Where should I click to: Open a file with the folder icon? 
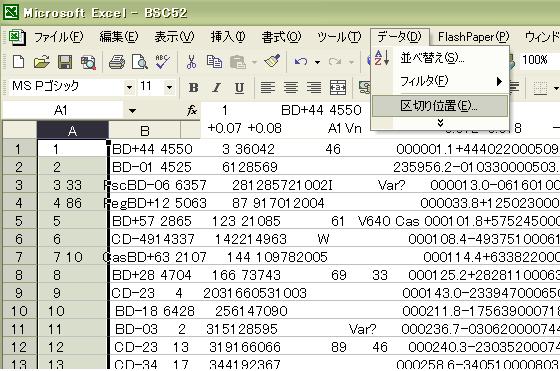[42, 62]
